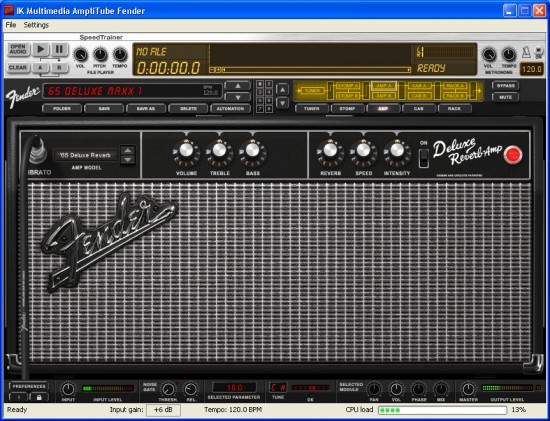
Task: Click the Pause button in SpeedTrainer
Action: 60,49
